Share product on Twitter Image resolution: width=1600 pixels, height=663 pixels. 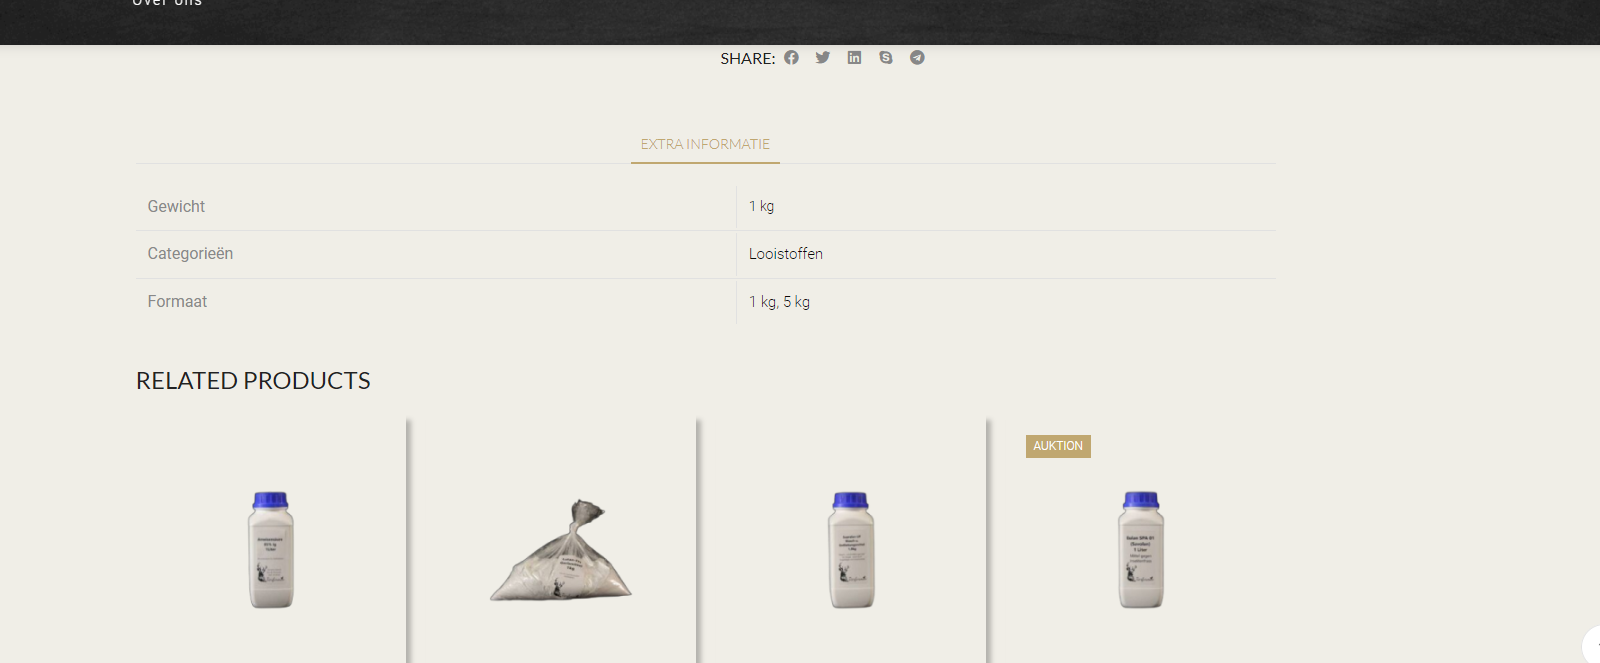click(823, 57)
